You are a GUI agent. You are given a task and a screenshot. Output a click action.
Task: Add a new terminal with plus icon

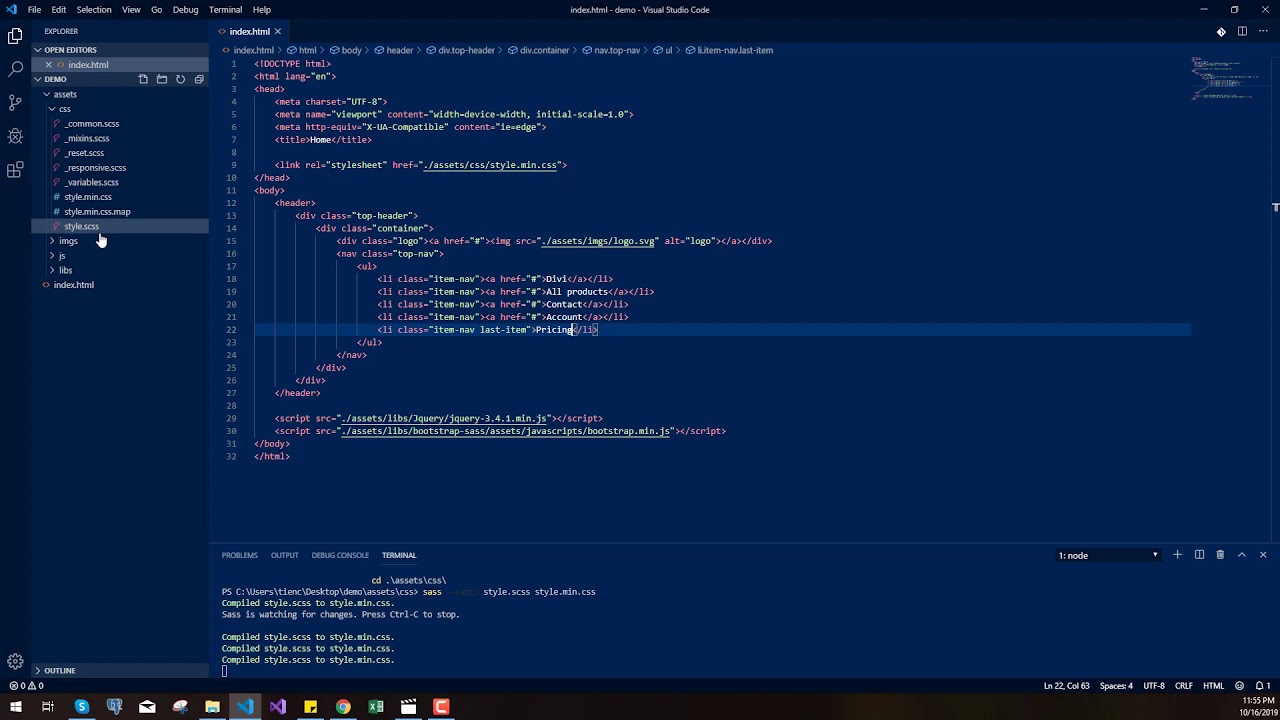(1177, 555)
